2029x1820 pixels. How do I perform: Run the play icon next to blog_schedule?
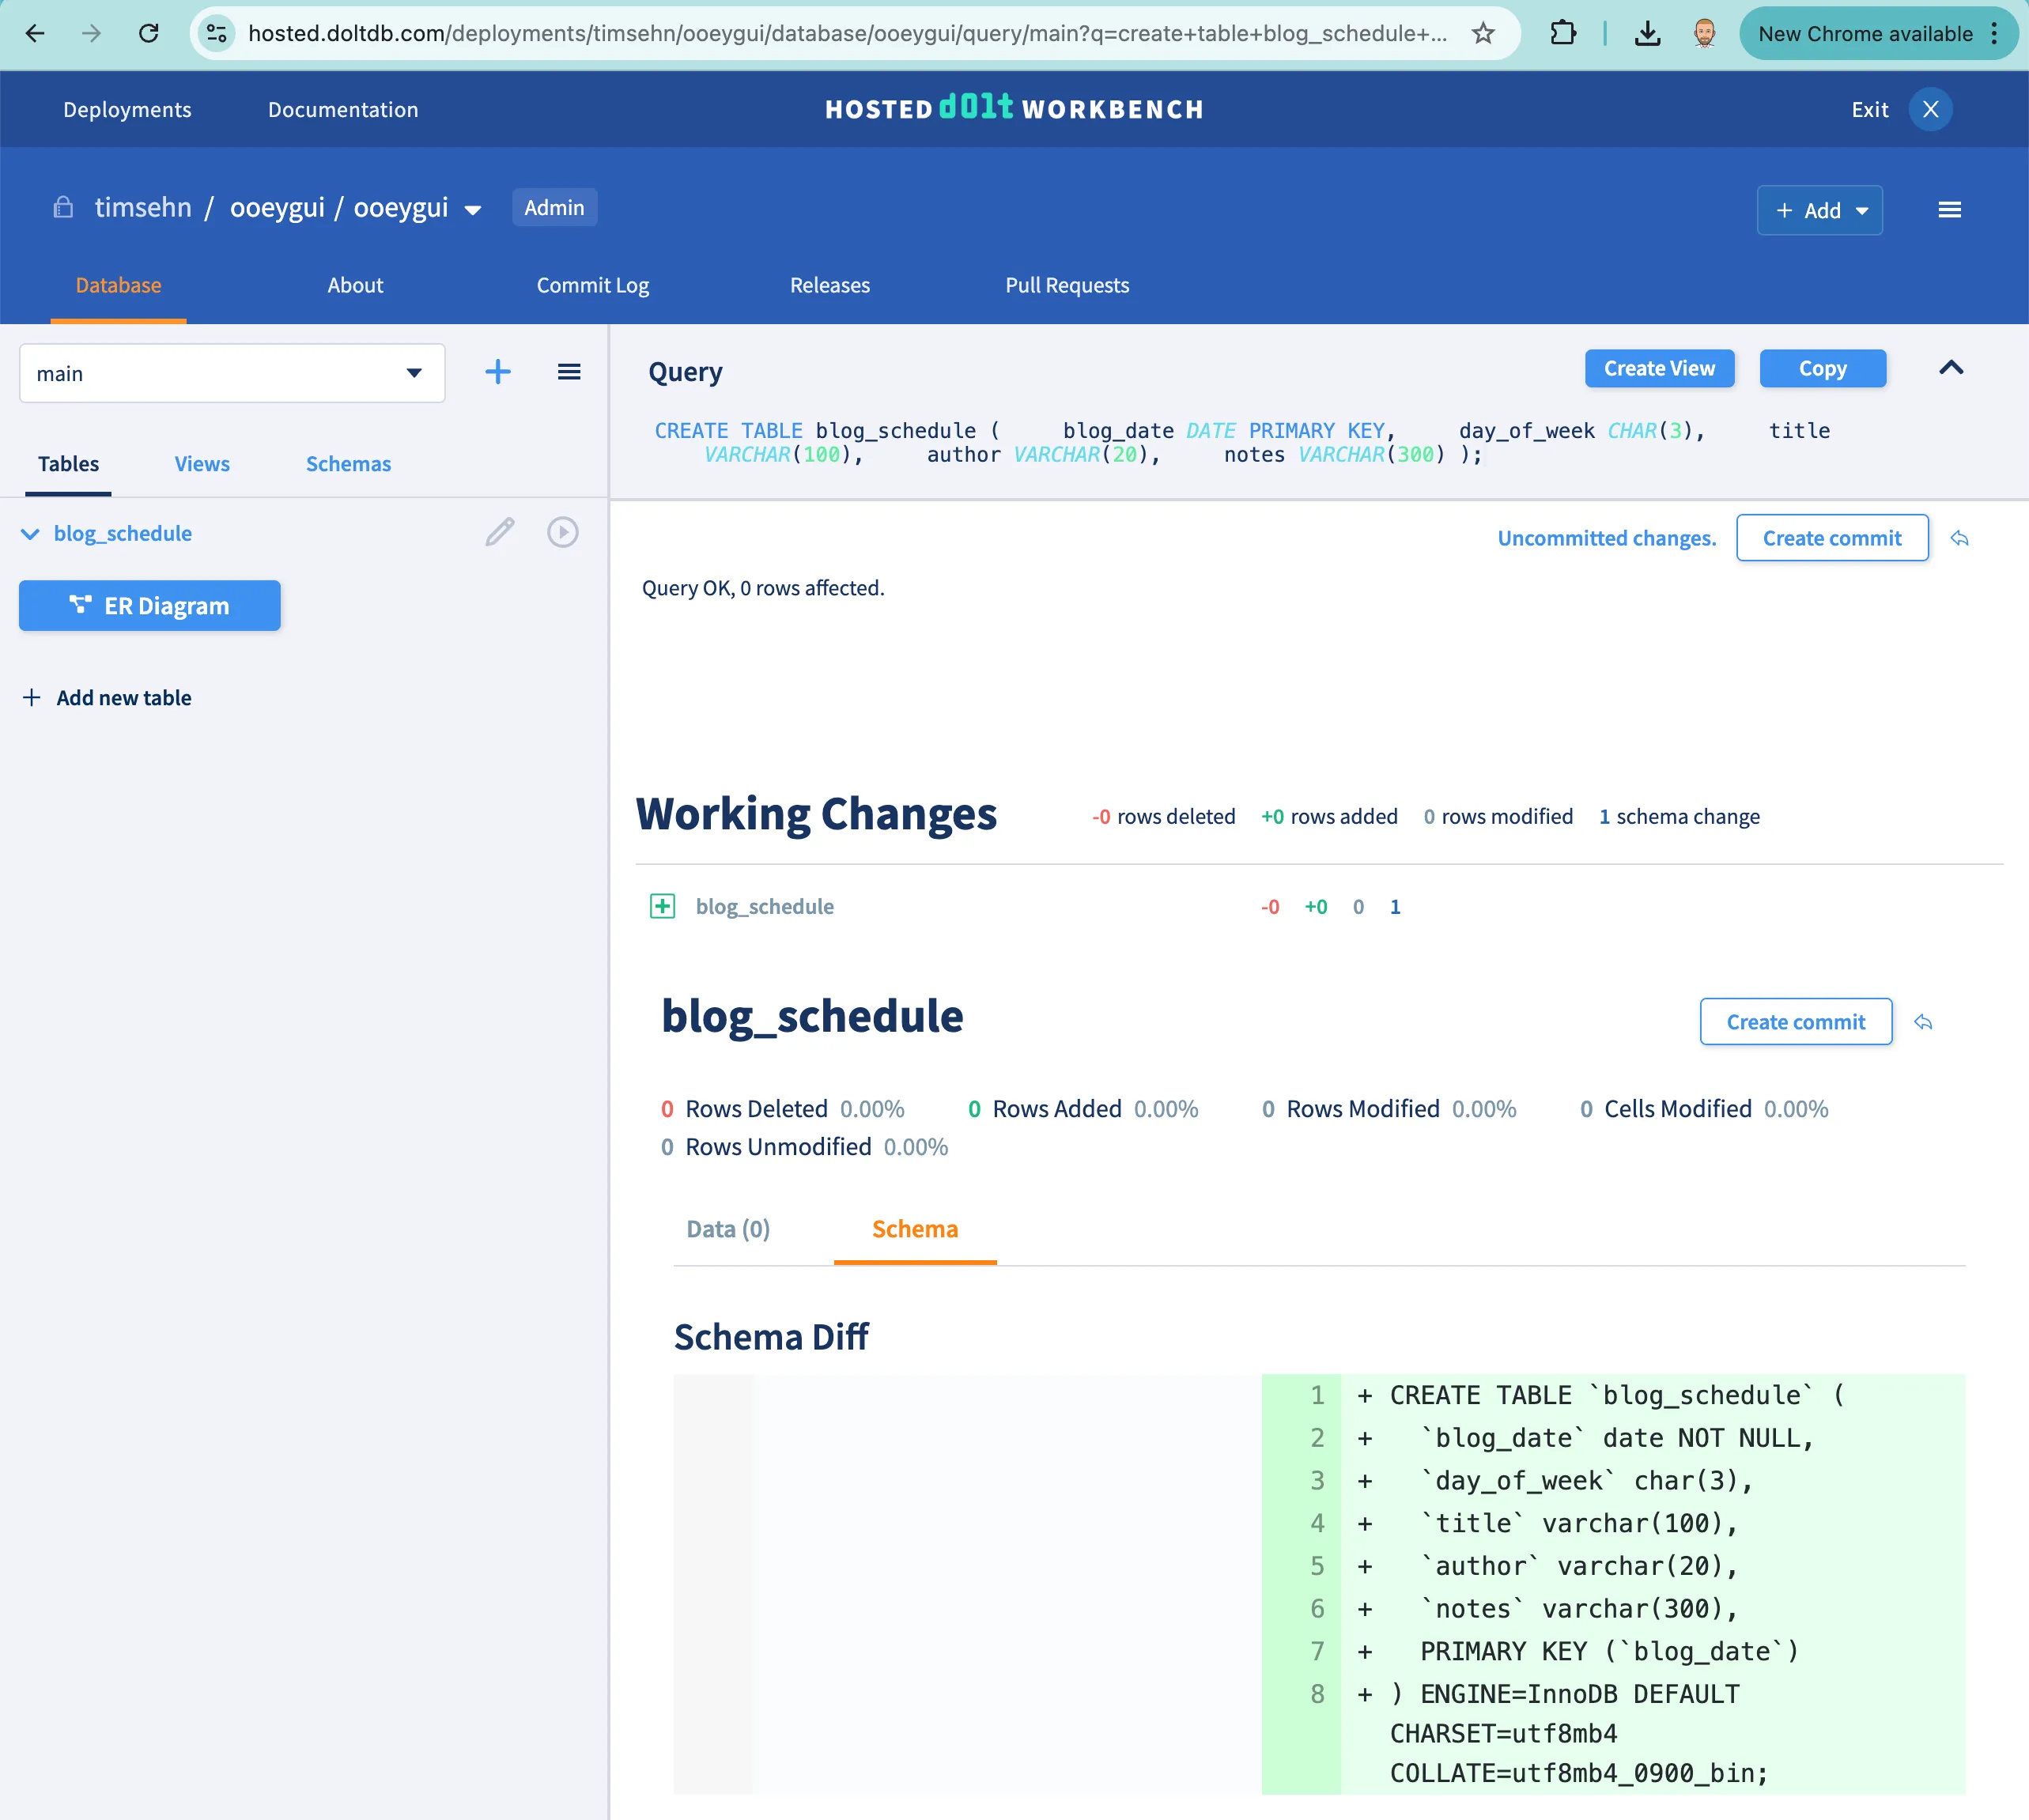click(x=563, y=532)
